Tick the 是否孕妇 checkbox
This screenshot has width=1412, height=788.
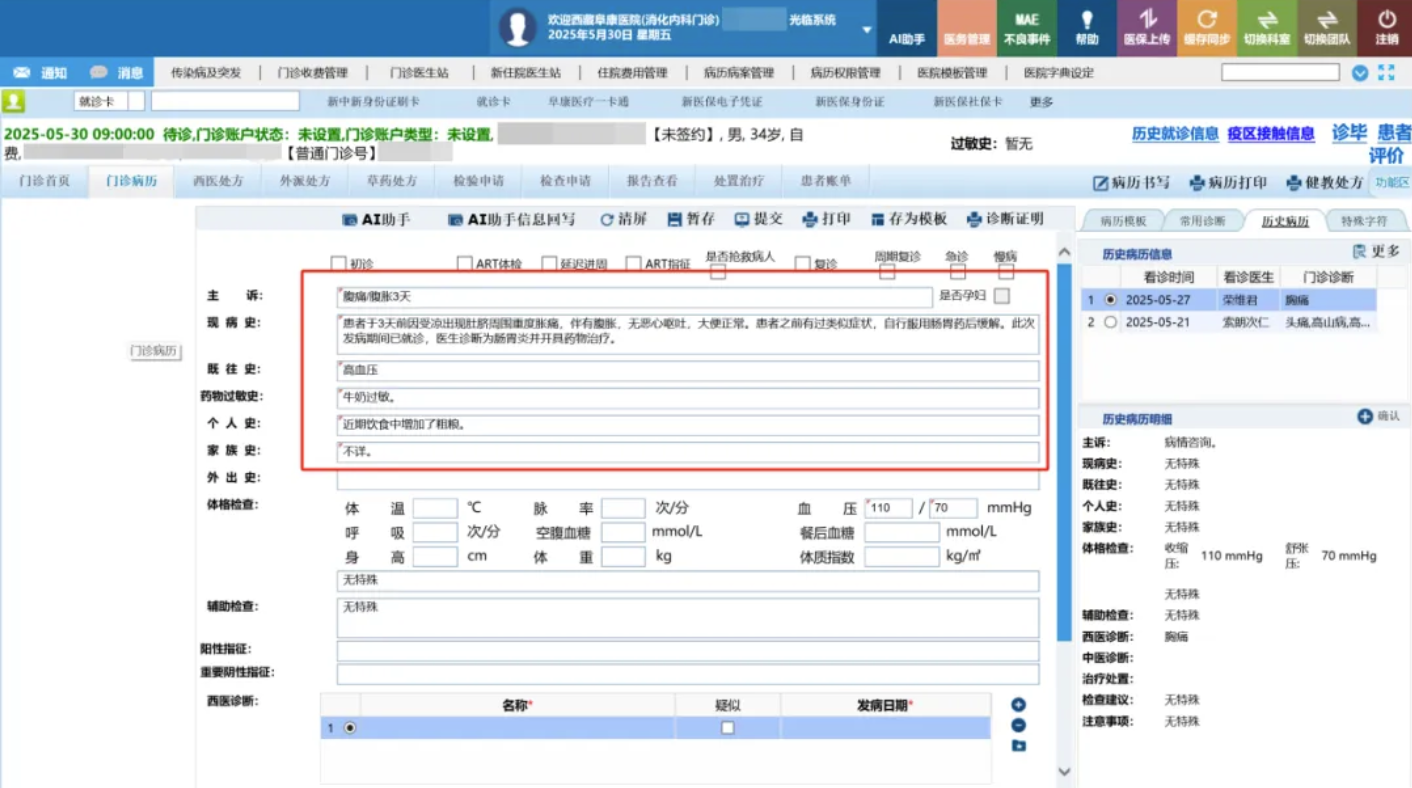pos(1002,296)
